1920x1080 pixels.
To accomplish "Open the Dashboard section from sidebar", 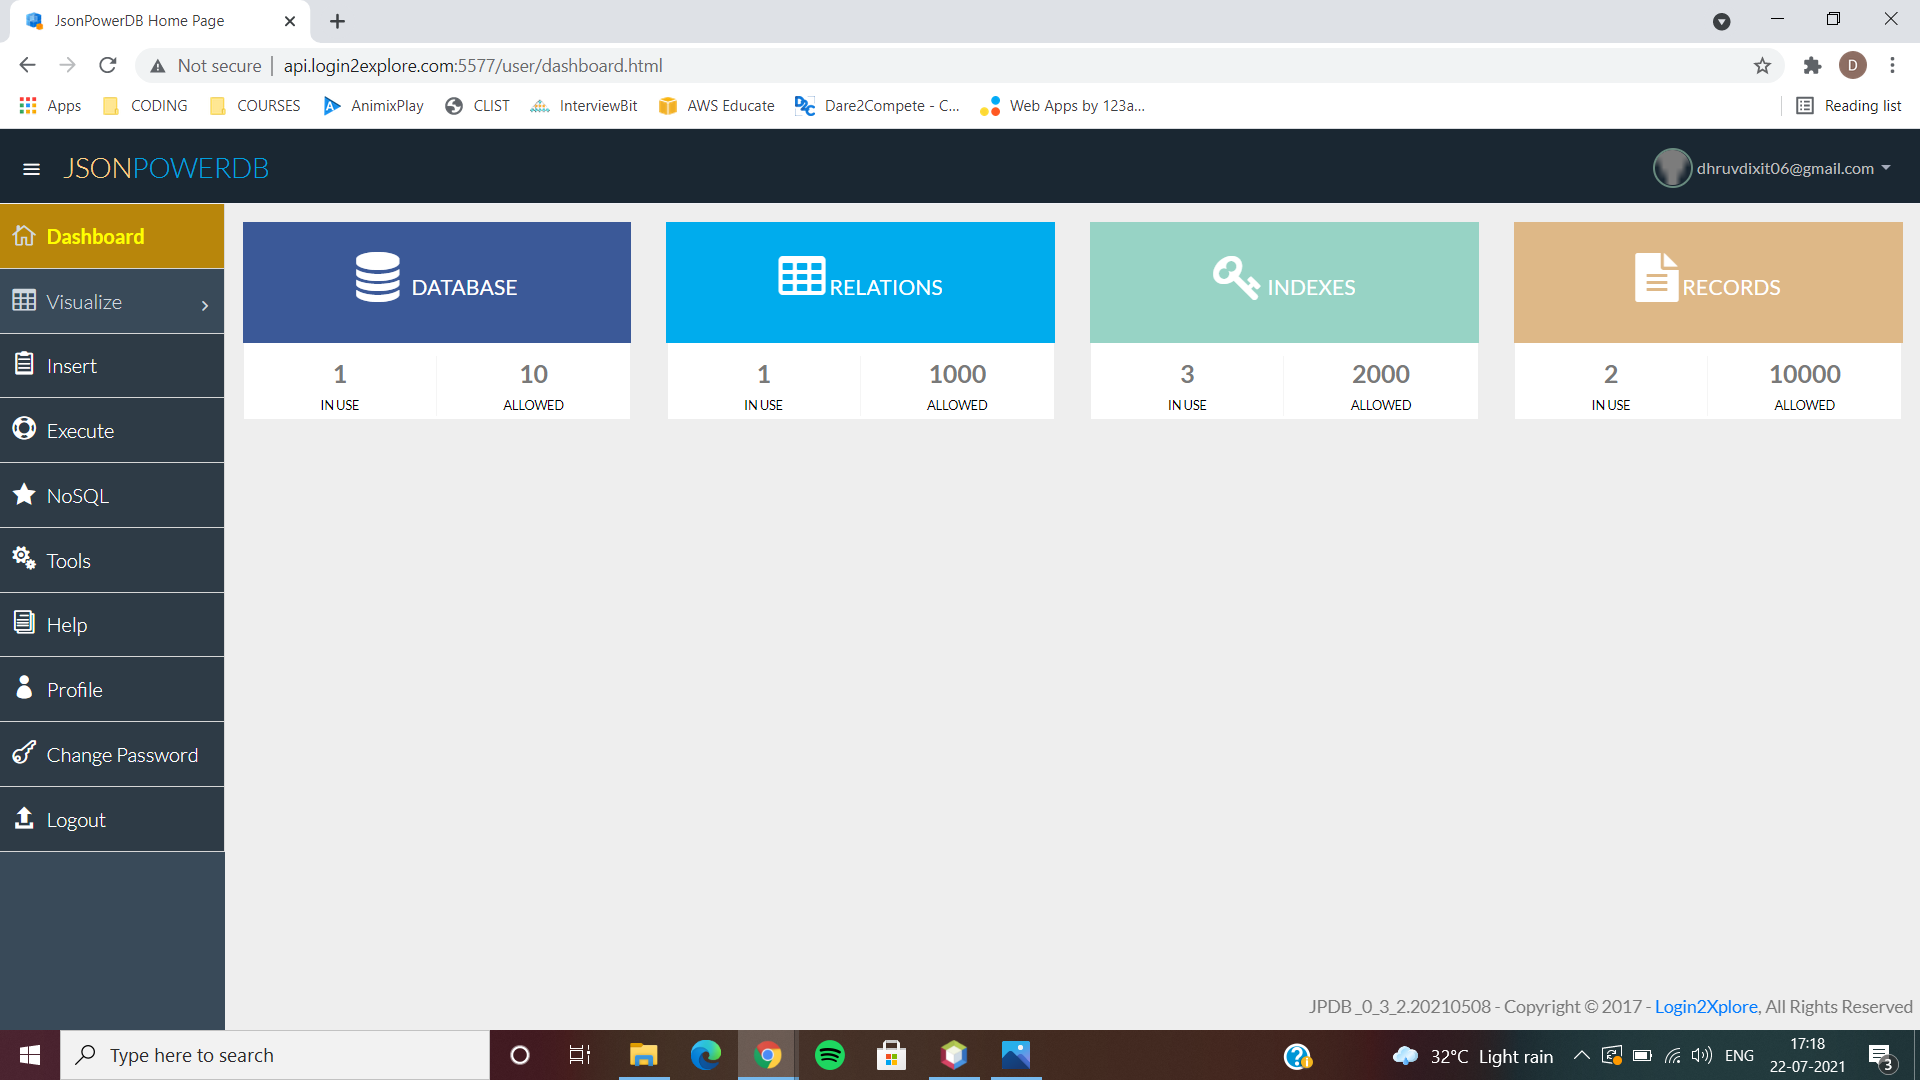I will [95, 236].
